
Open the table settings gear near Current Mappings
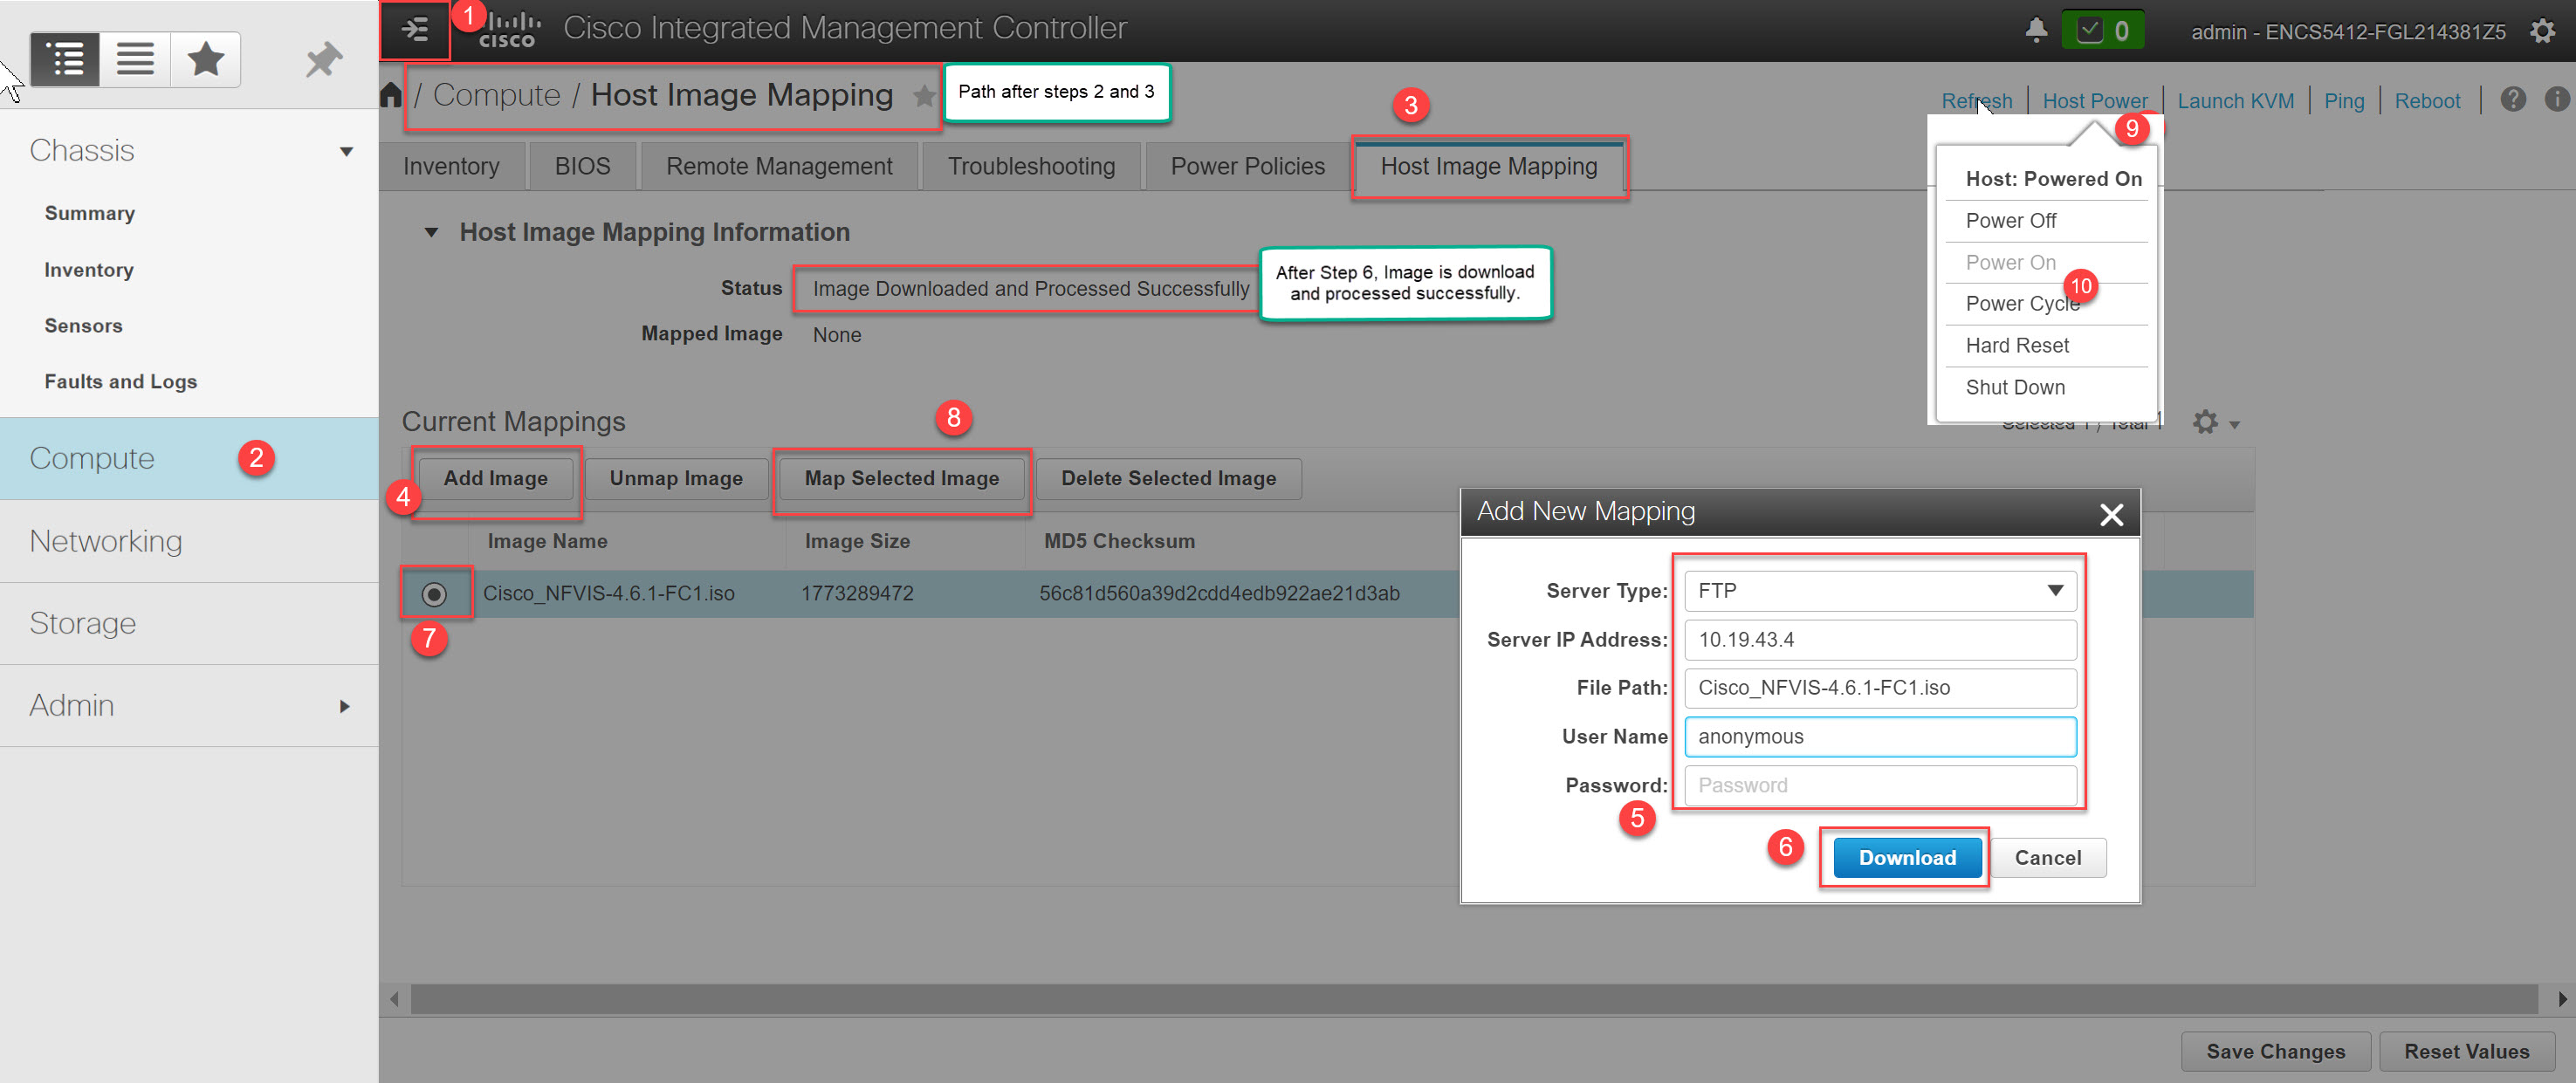(x=2206, y=423)
